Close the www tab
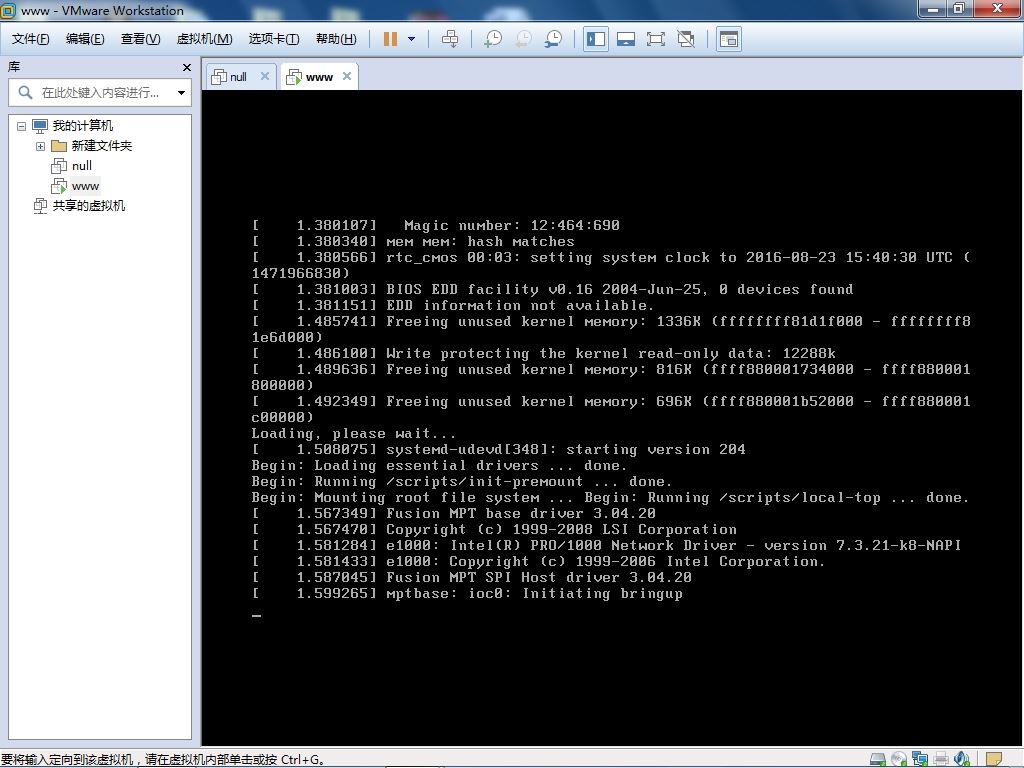Image resolution: width=1024 pixels, height=768 pixels. point(347,76)
